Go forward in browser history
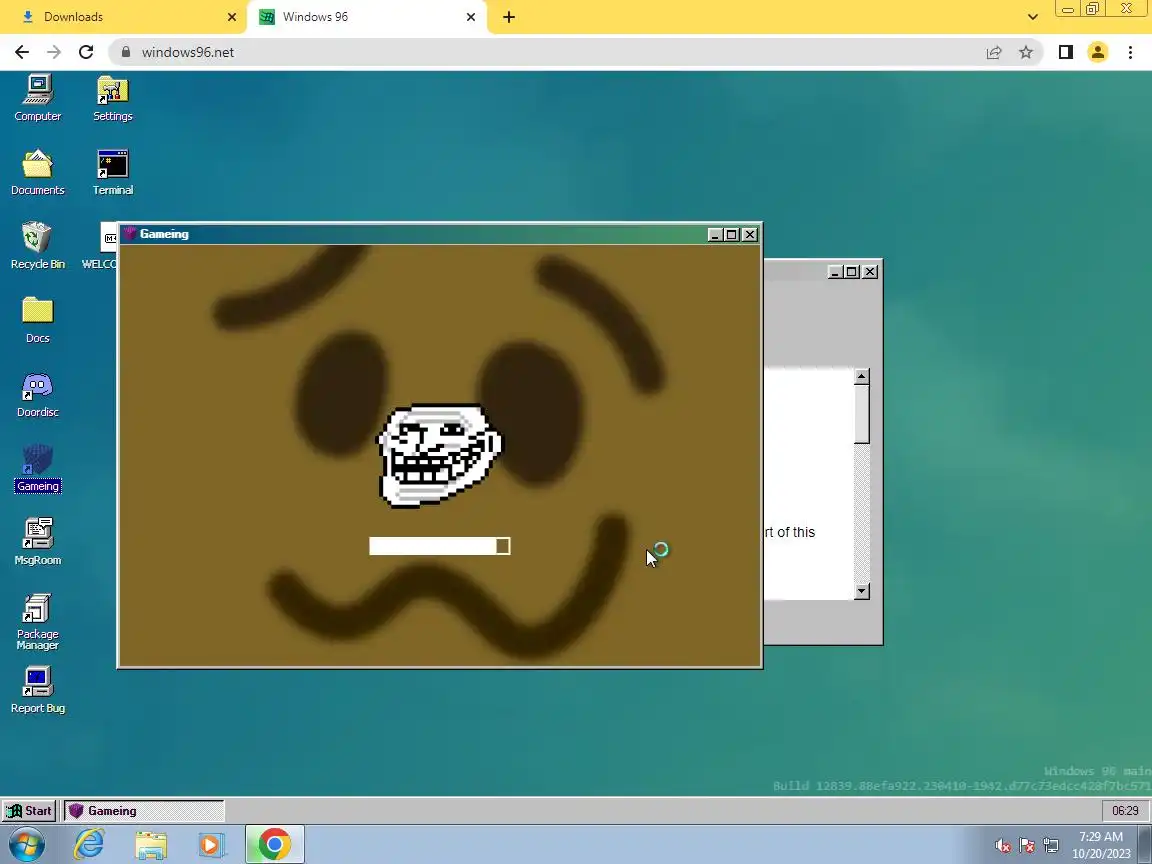This screenshot has width=1152, height=864. tap(54, 52)
